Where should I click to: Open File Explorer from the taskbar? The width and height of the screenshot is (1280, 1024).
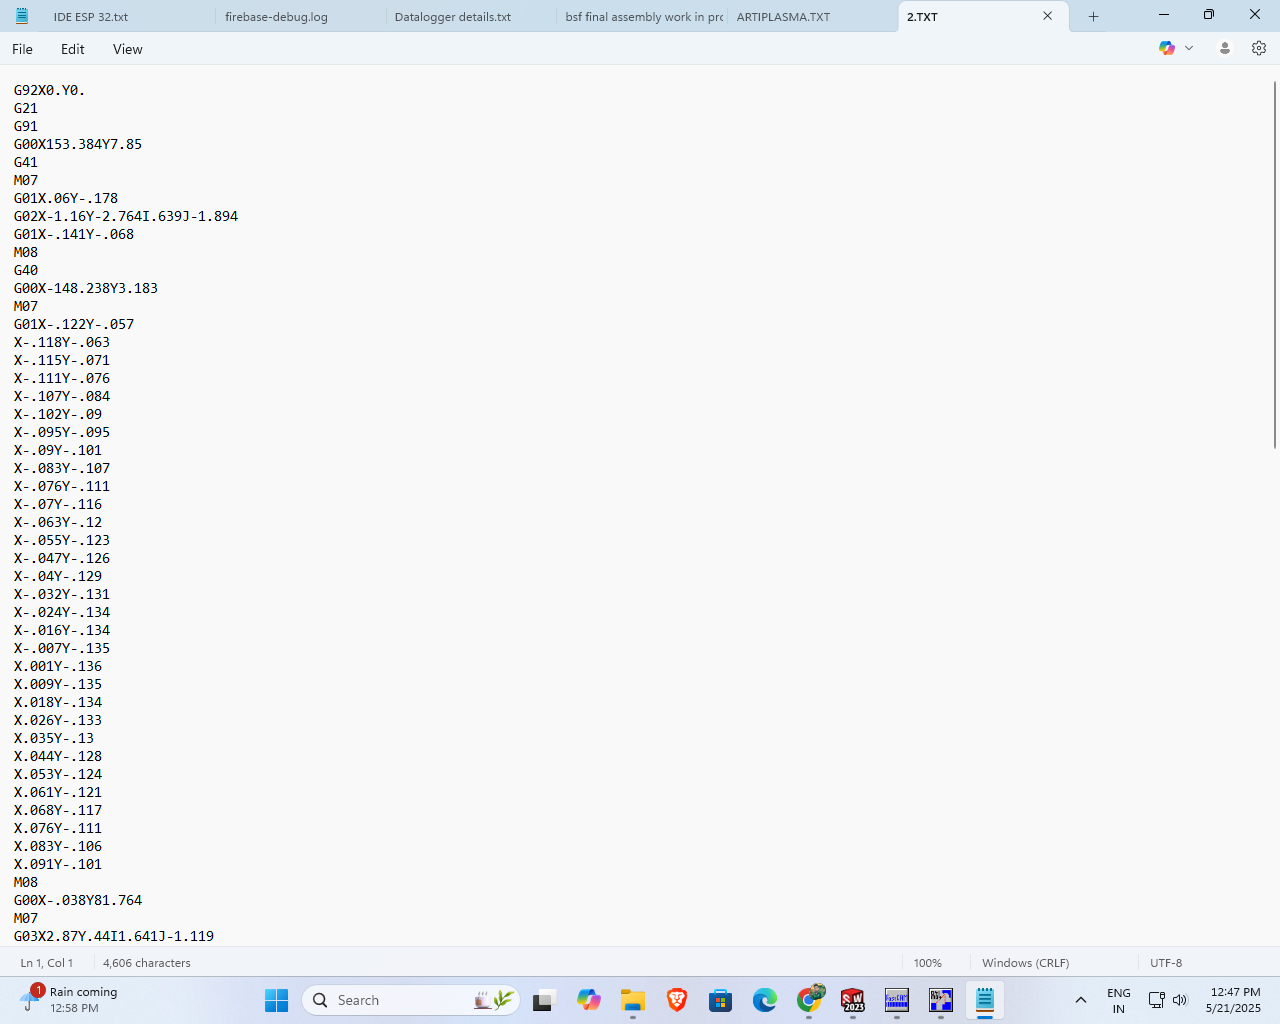click(x=633, y=1000)
